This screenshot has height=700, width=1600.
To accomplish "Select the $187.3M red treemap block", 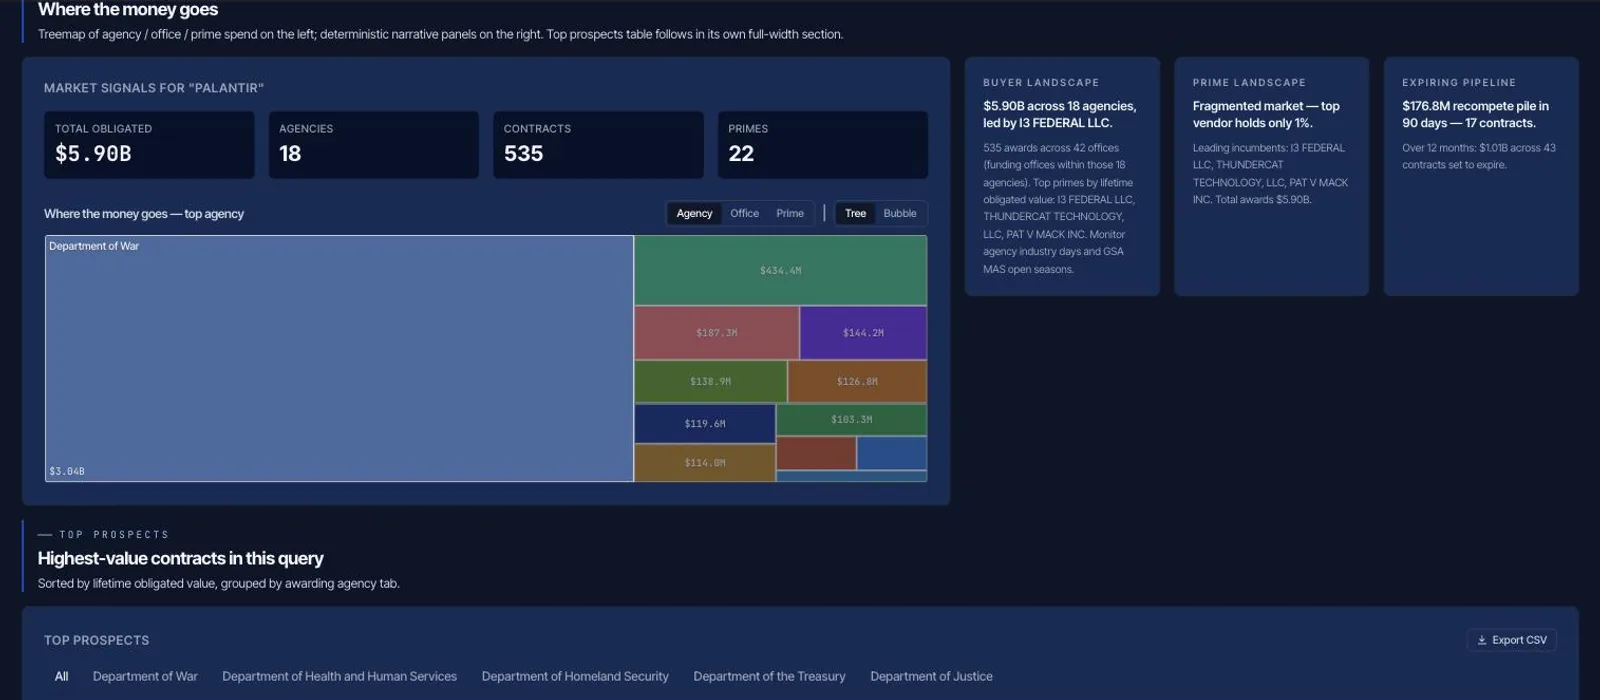I will (716, 333).
